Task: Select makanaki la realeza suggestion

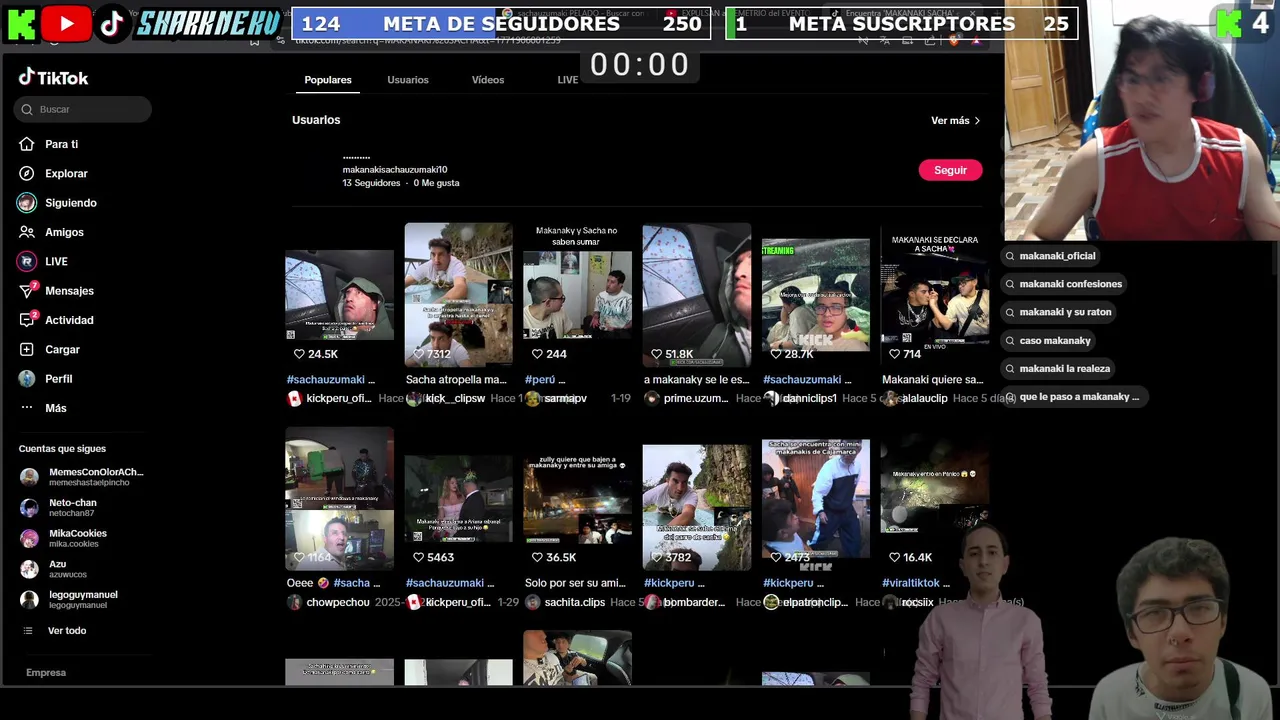Action: pos(1057,368)
